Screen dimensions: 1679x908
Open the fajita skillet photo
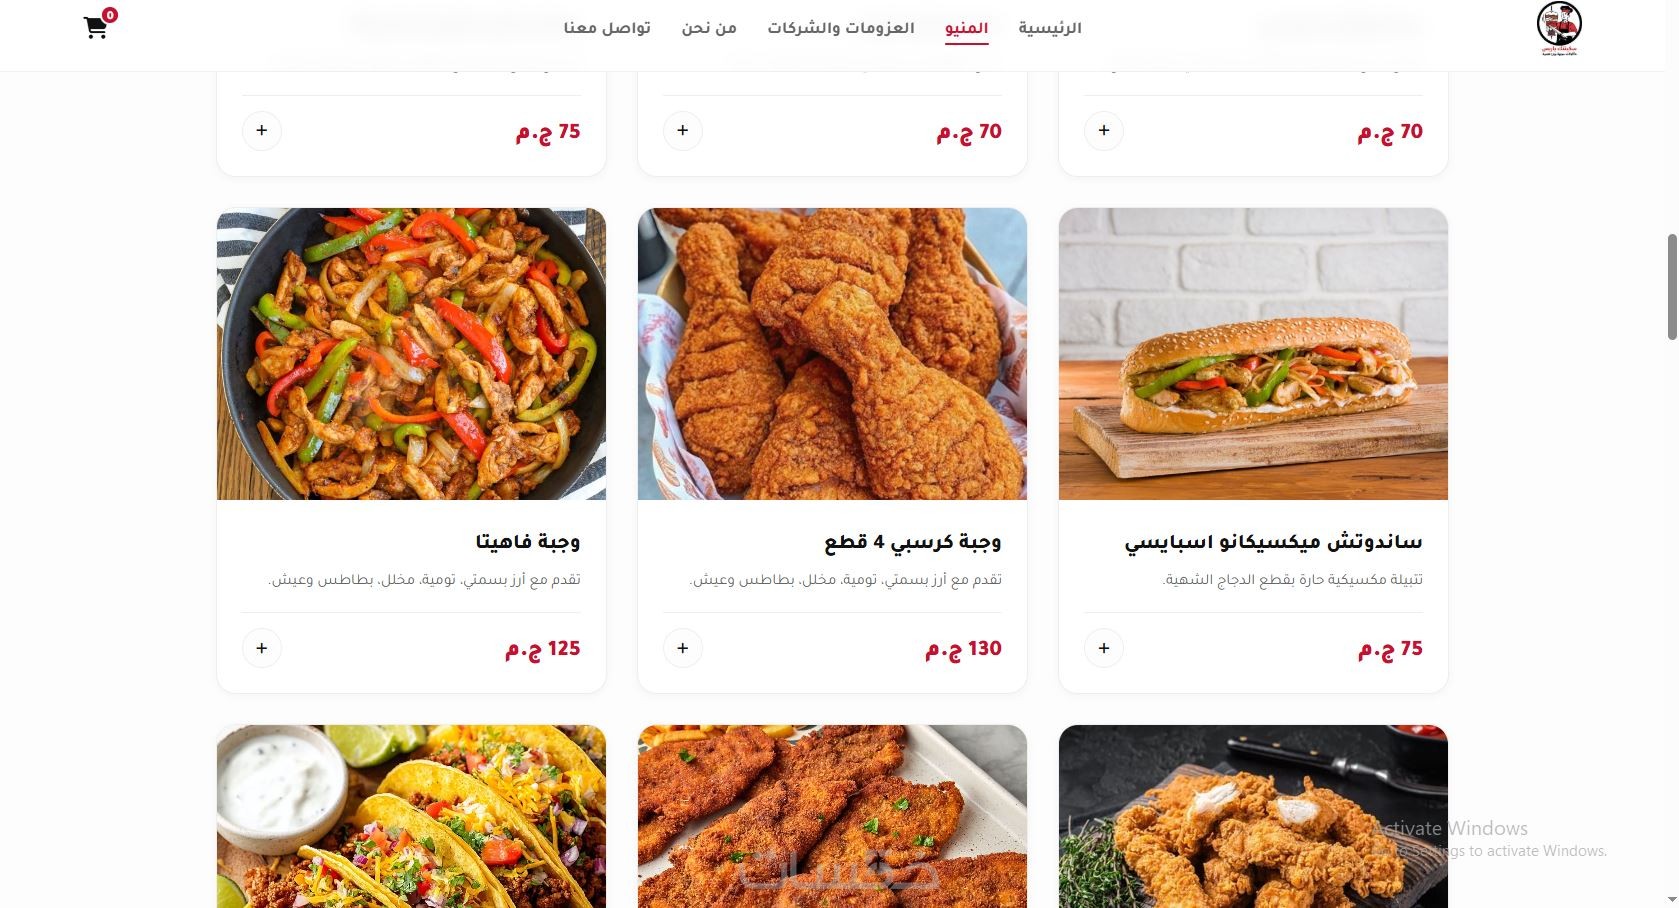tap(411, 354)
